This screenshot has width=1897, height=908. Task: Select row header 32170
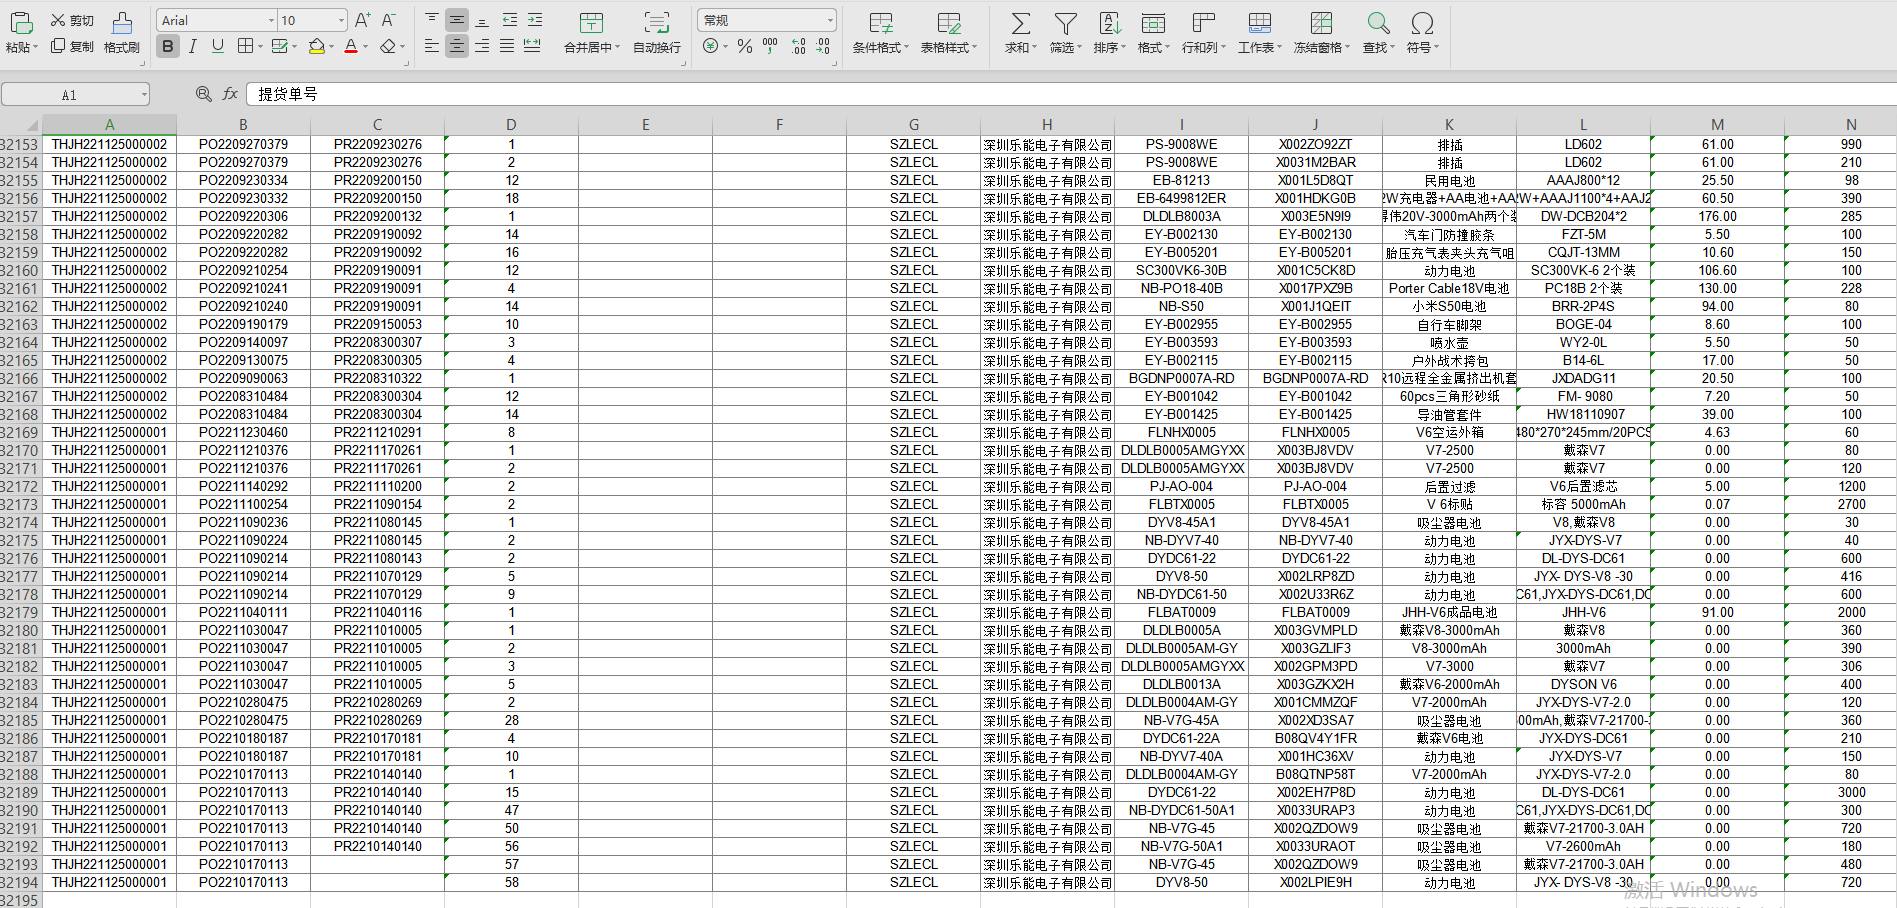[x=20, y=451]
